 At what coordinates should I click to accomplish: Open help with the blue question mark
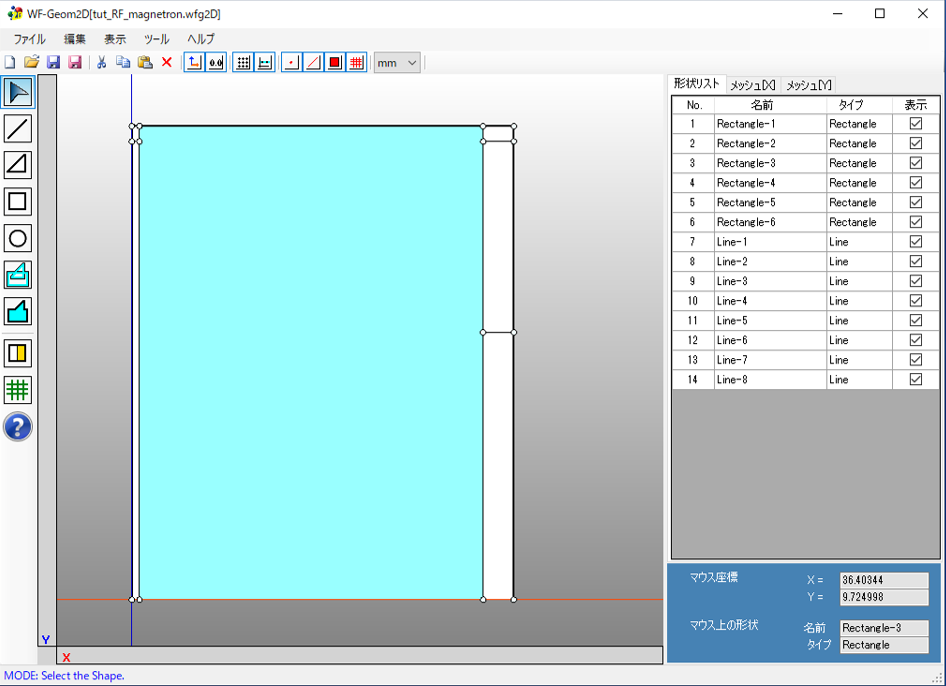pyautogui.click(x=18, y=427)
